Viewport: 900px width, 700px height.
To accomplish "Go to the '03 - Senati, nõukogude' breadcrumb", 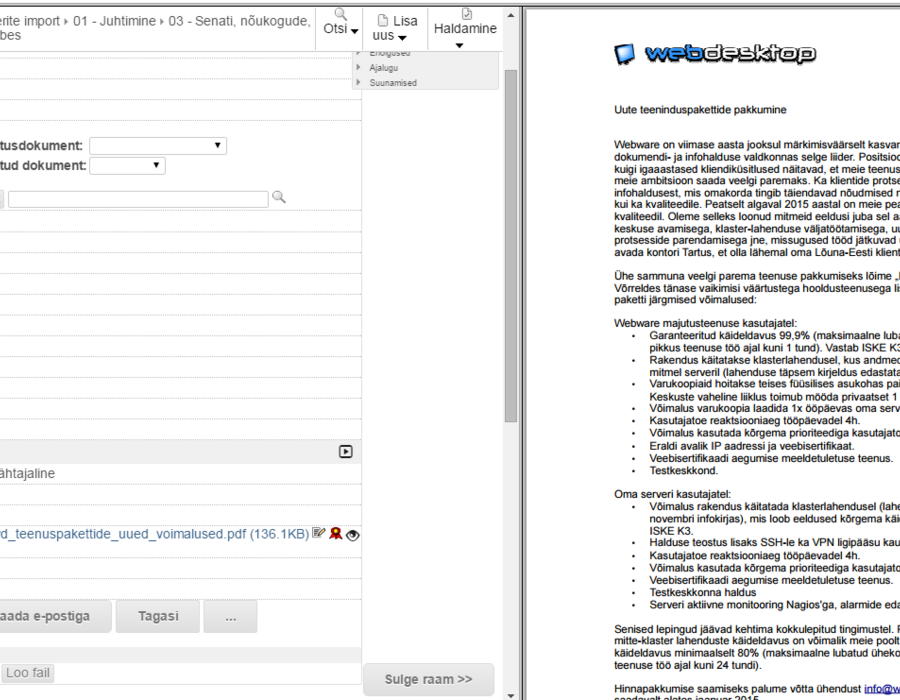I will [239, 21].
